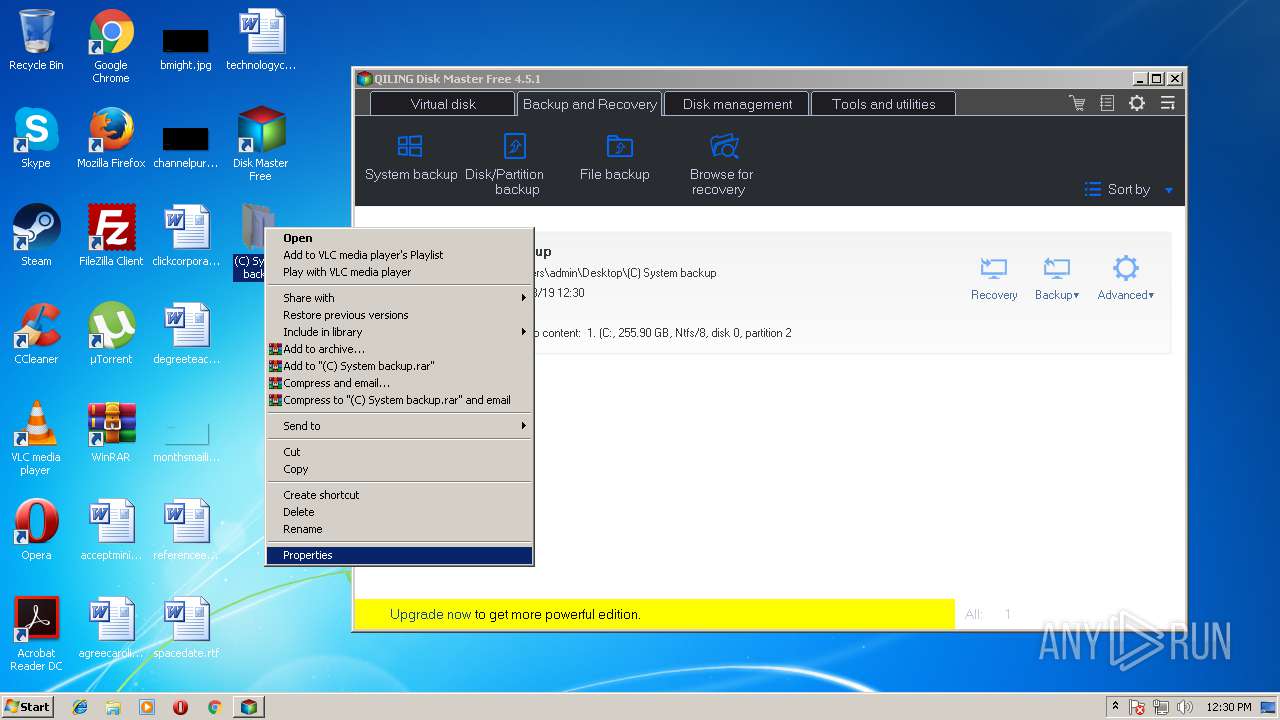This screenshot has width=1280, height=720.
Task: Select the CCleaner desktop shortcut
Action: coord(36,334)
